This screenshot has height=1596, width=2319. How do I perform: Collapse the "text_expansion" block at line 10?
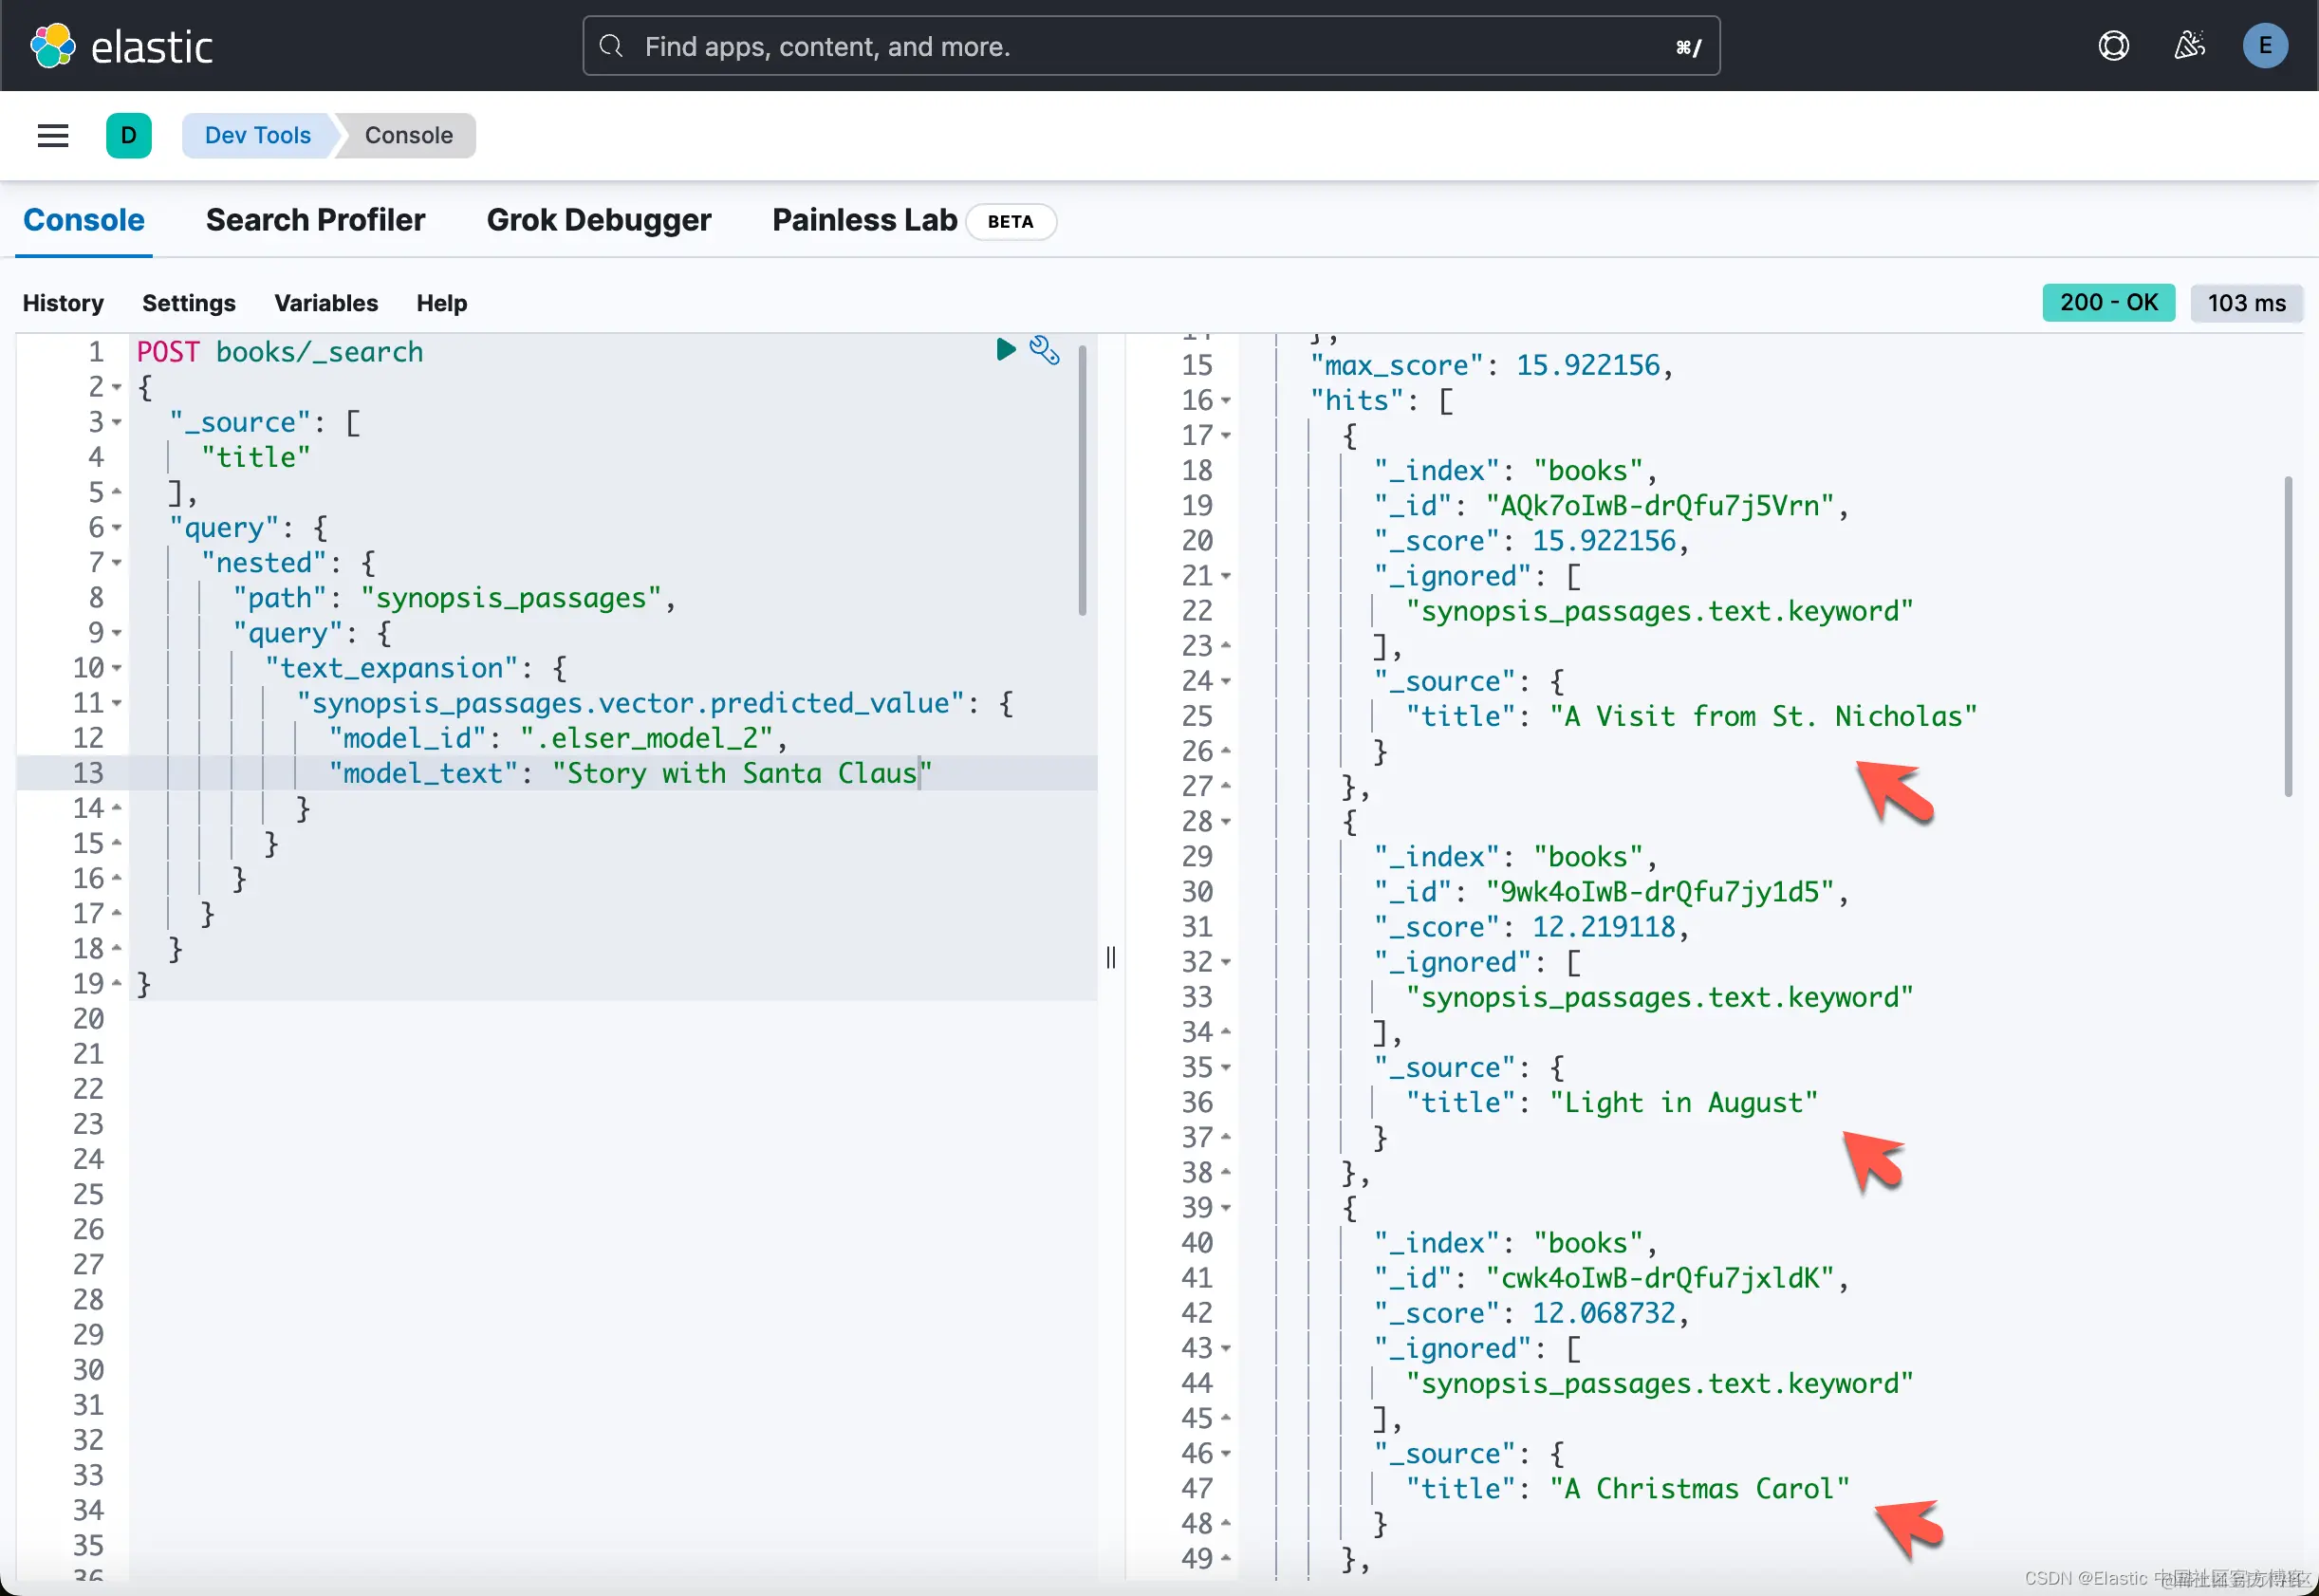(117, 668)
